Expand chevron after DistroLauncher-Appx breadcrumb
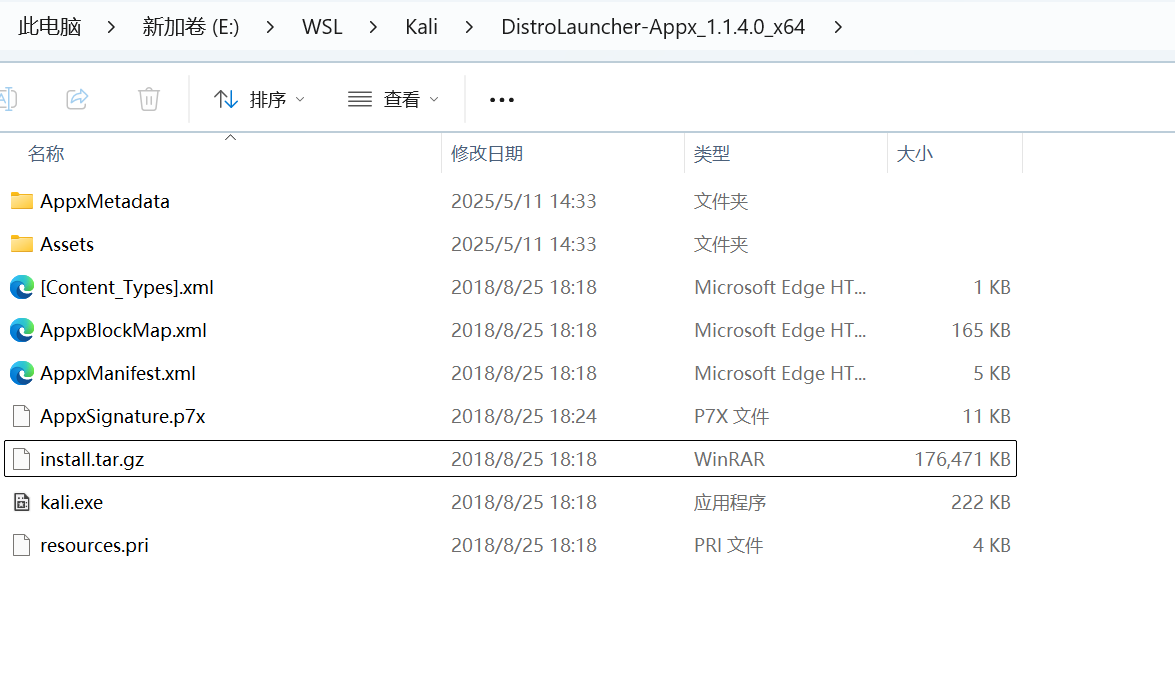Viewport: 1175px width, 687px height. (838, 27)
